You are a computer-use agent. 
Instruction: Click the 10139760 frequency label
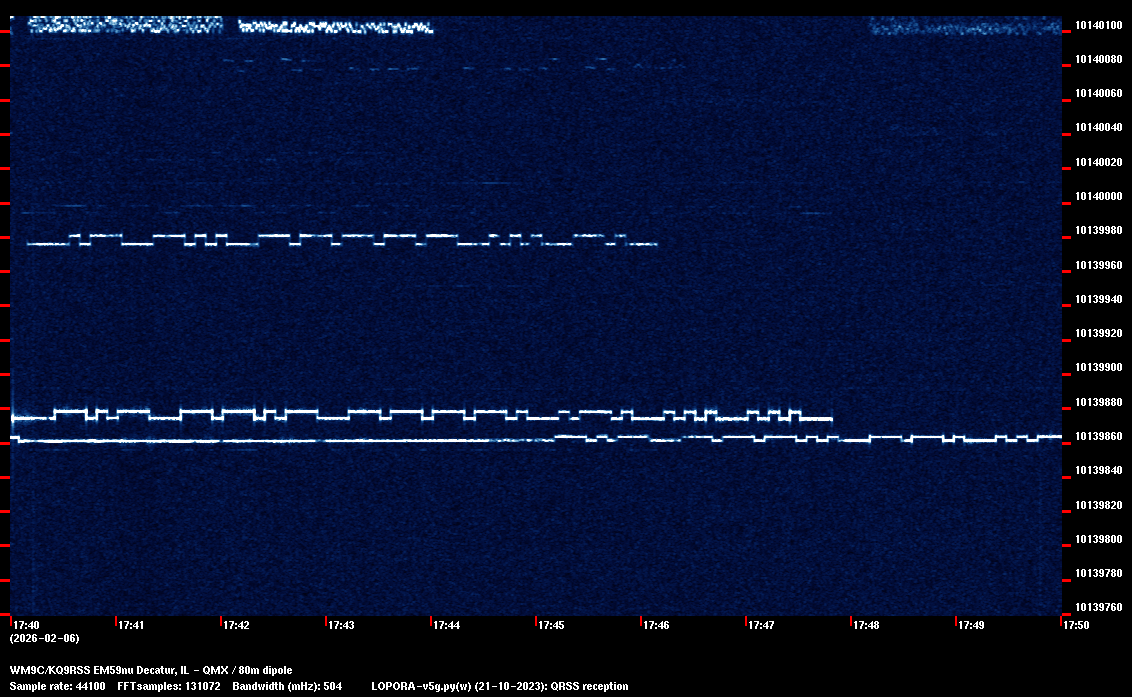[1099, 608]
